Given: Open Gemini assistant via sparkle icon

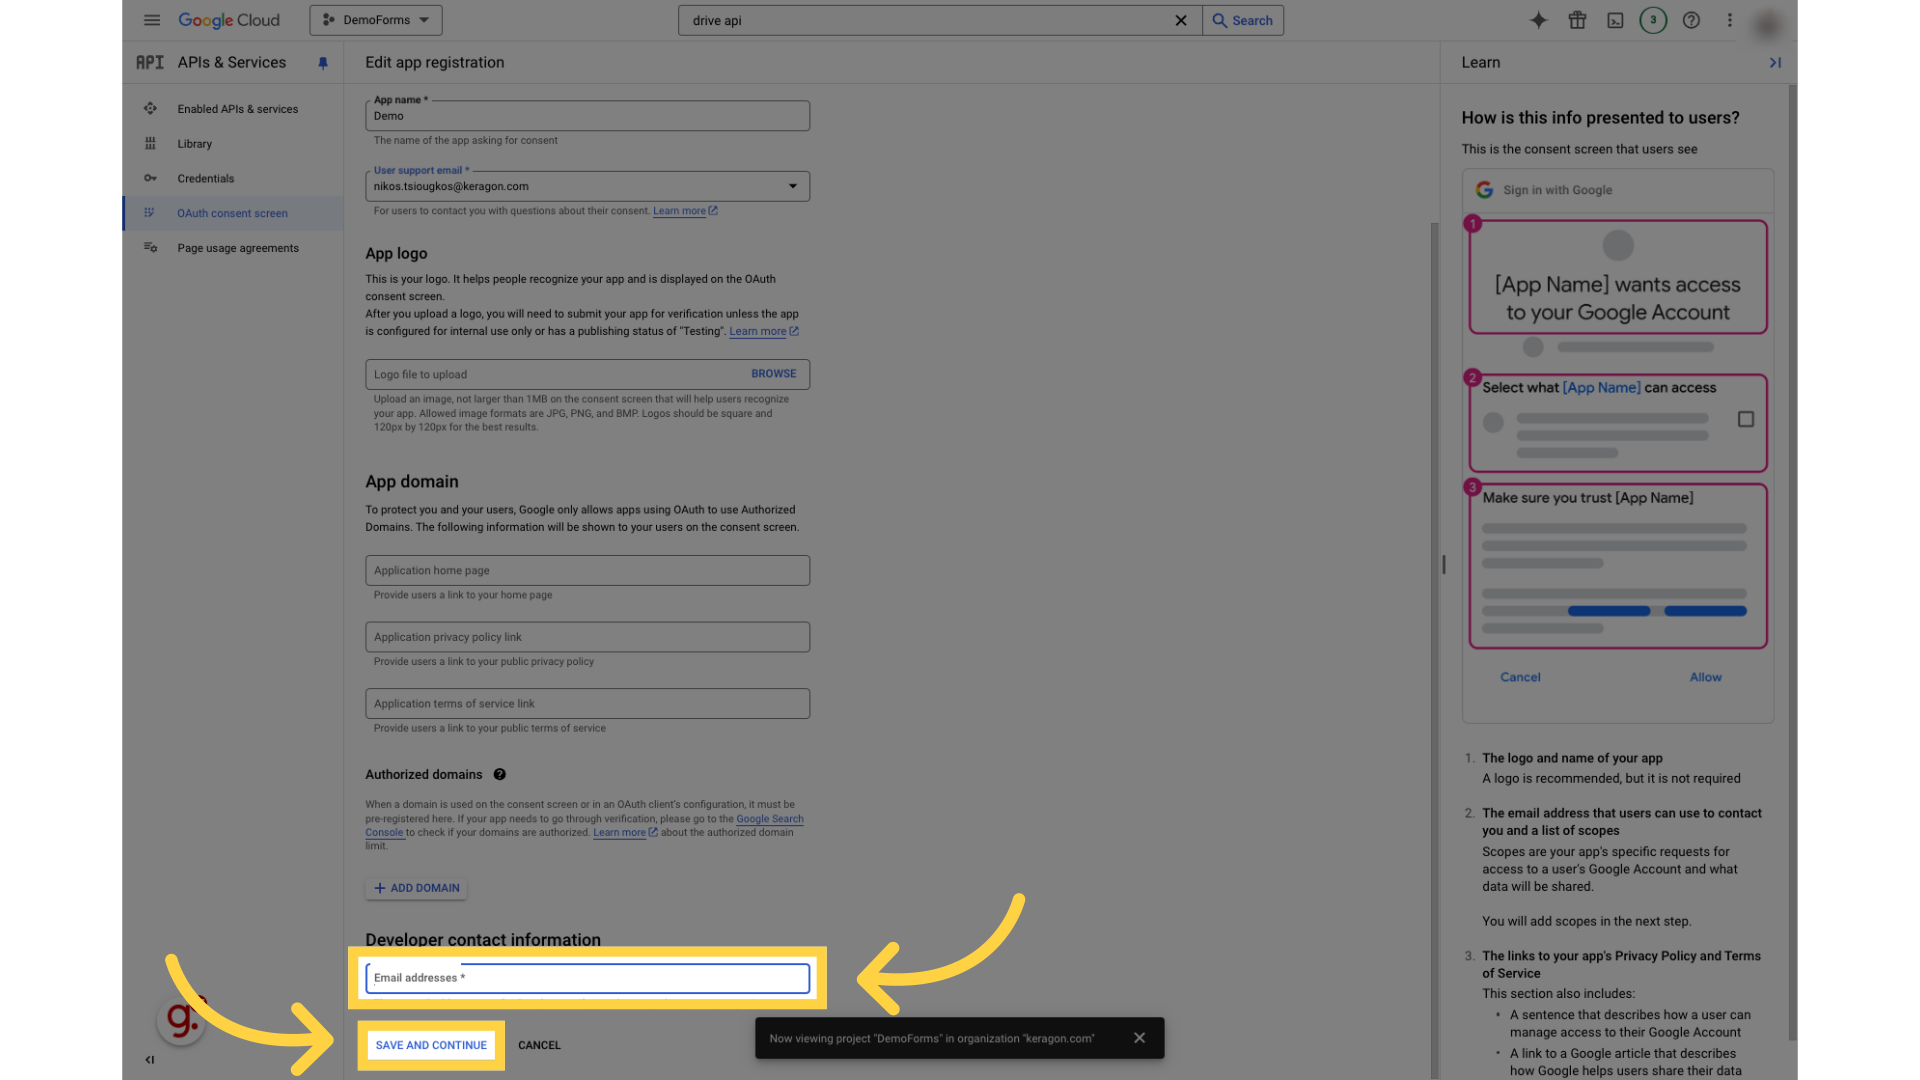Looking at the screenshot, I should coord(1539,20).
